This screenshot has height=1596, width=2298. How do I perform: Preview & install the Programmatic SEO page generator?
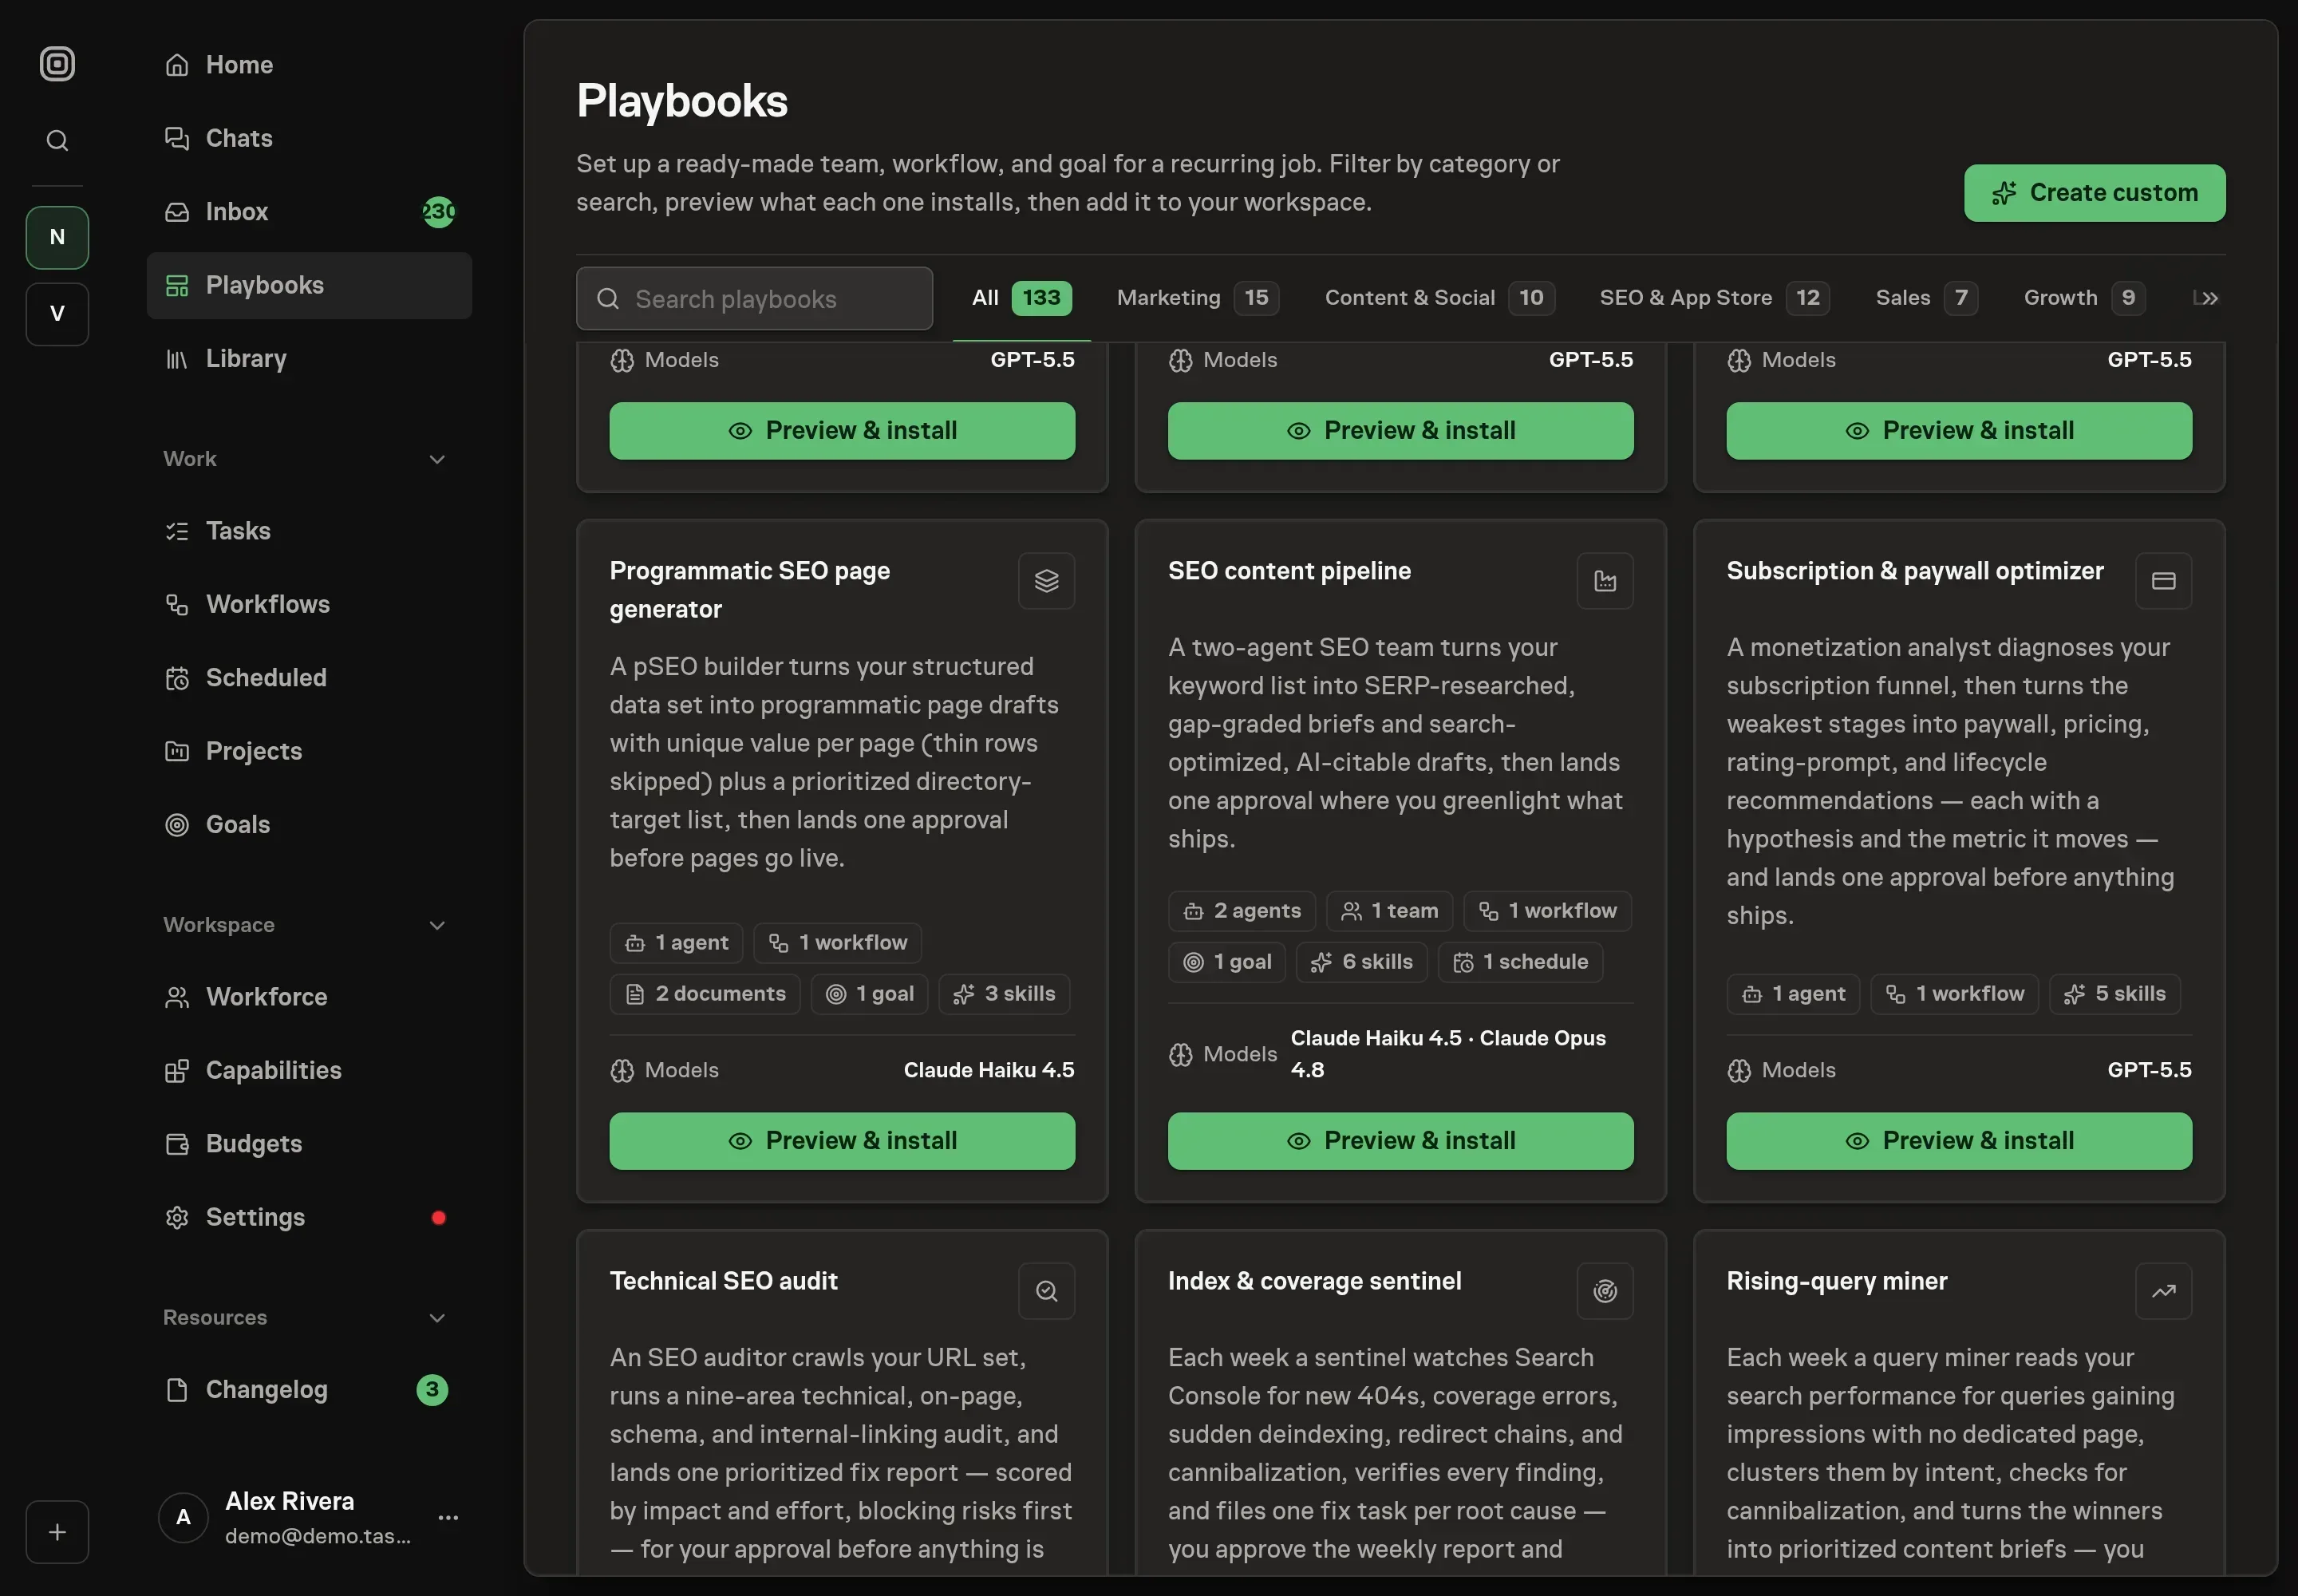pyautogui.click(x=842, y=1141)
